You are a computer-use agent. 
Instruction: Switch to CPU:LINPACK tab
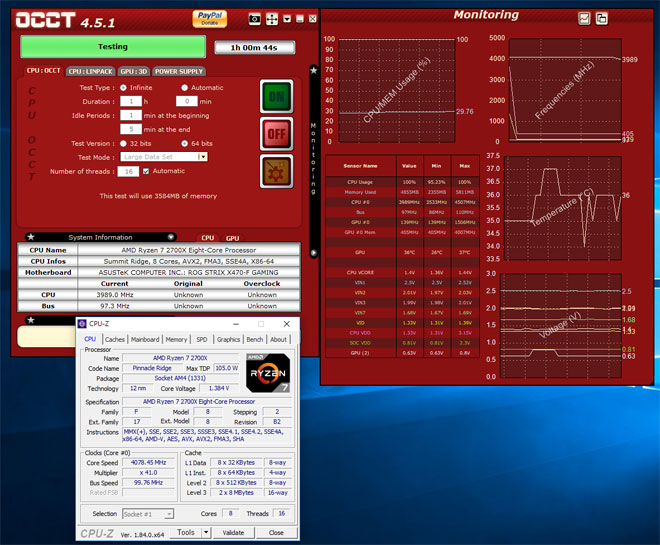coord(90,72)
